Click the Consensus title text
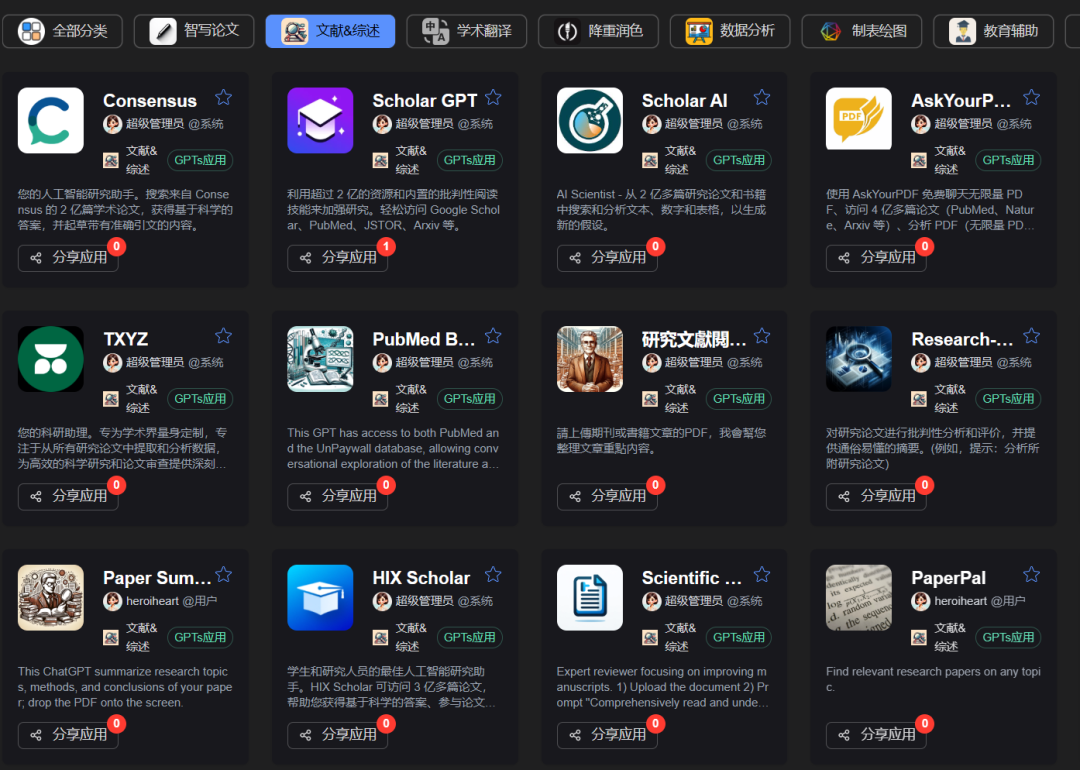This screenshot has width=1080, height=770. click(x=150, y=101)
